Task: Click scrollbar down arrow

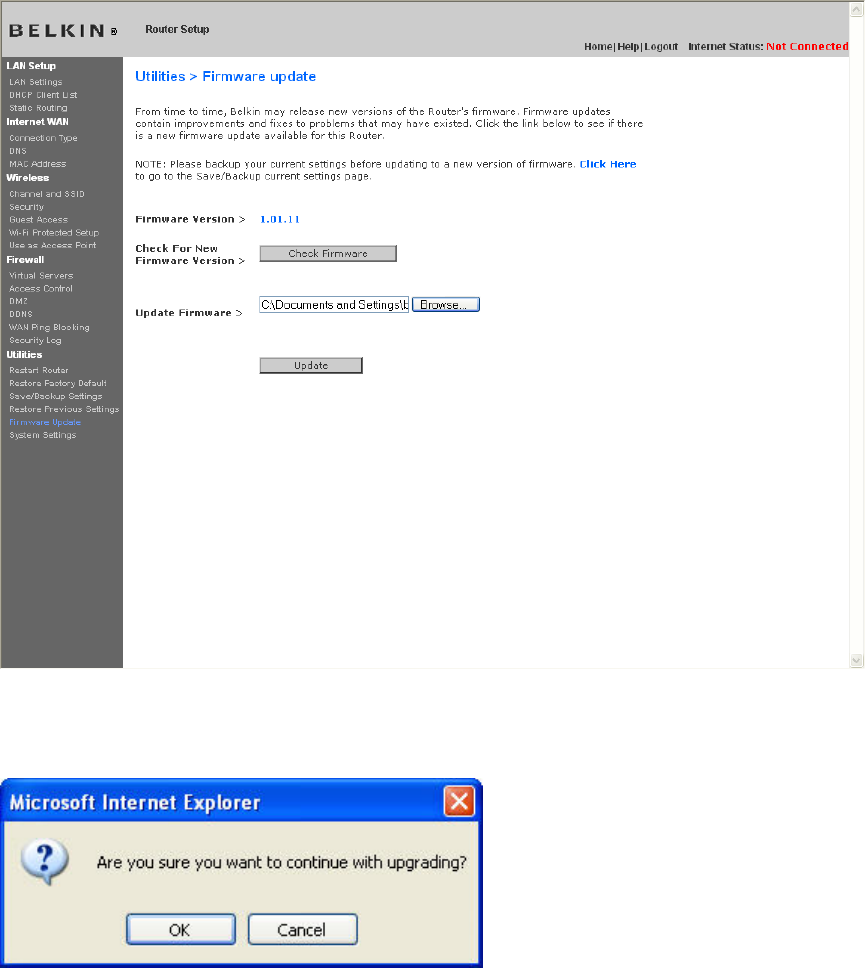Action: tap(856, 661)
